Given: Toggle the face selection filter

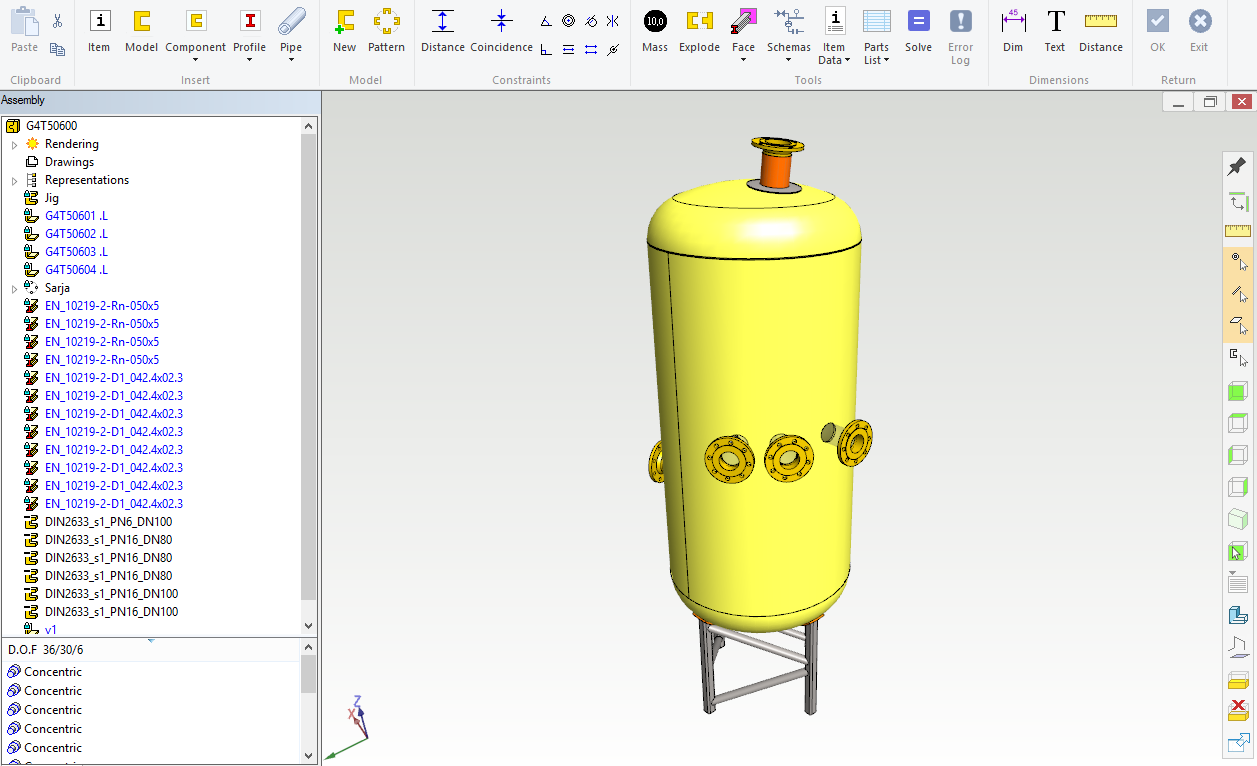Looking at the screenshot, I should point(1238,326).
